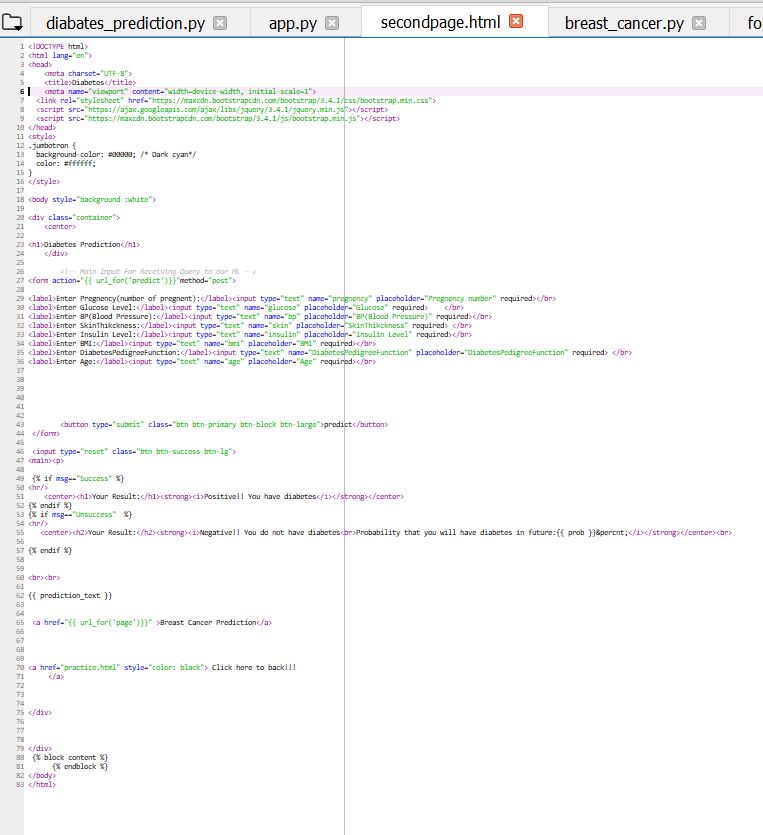The image size is (763, 835).
Task: Click the 'Negative!! You do not have diabetes' line
Action: pyautogui.click(x=386, y=533)
